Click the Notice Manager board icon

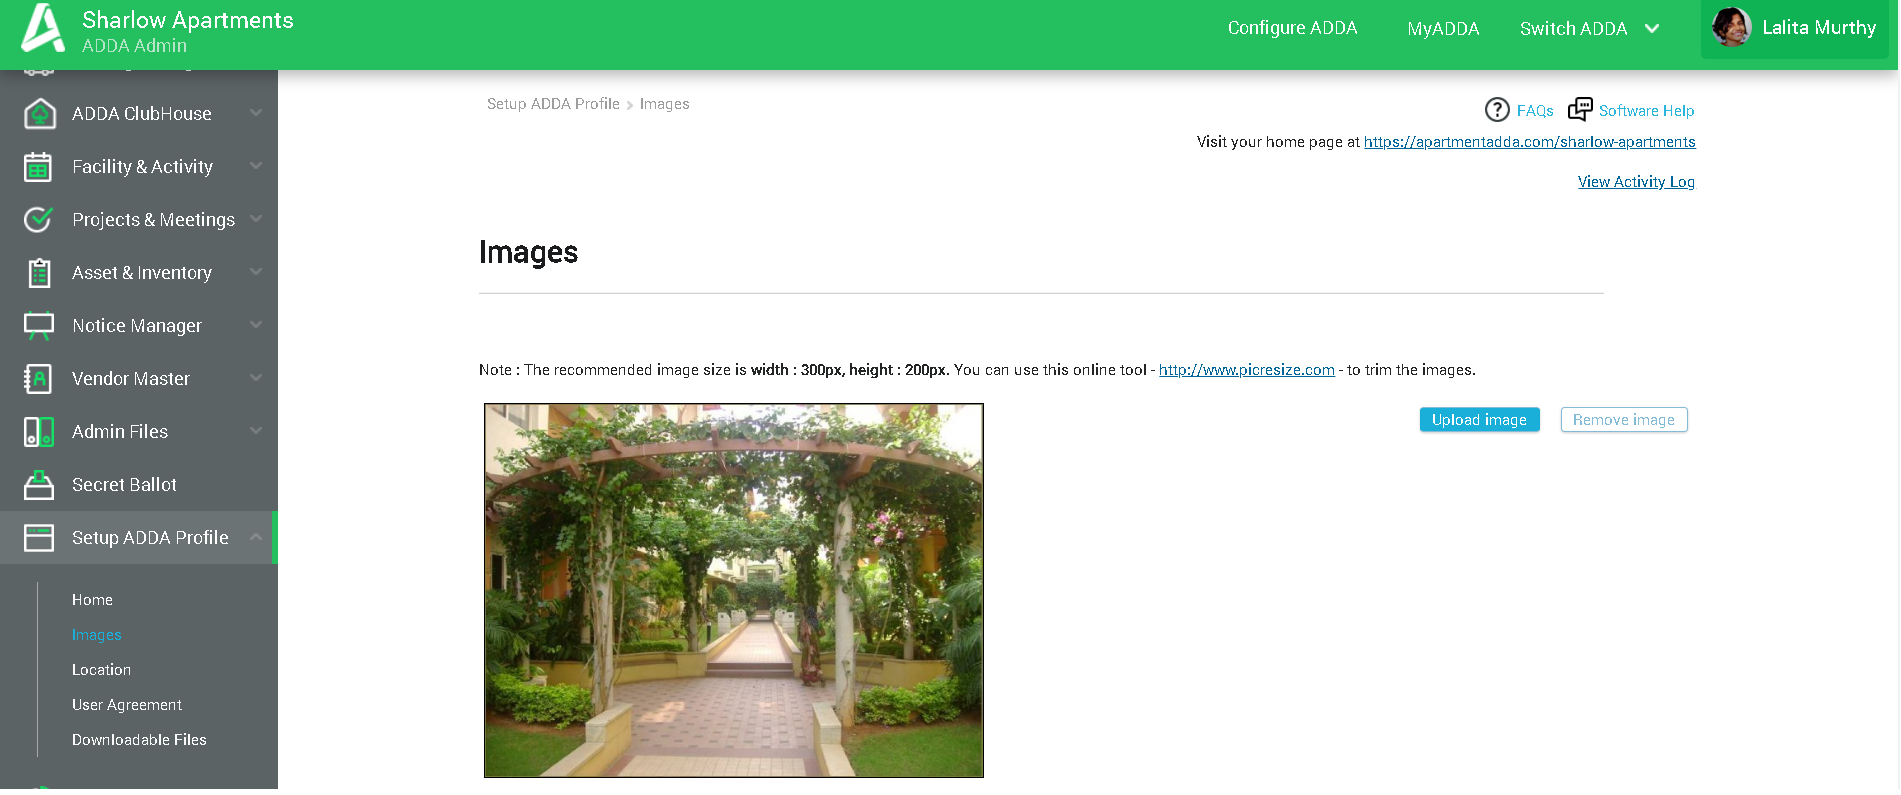click(x=39, y=326)
